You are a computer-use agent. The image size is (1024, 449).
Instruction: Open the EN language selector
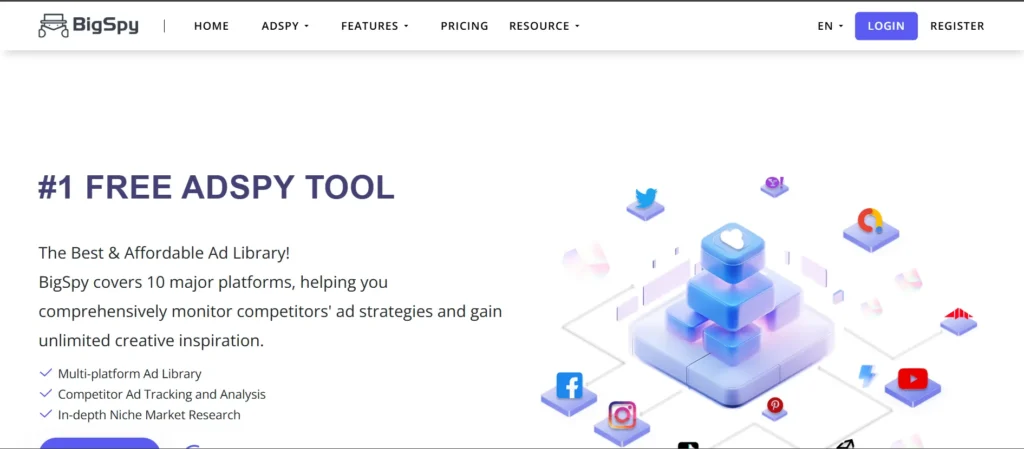point(830,26)
